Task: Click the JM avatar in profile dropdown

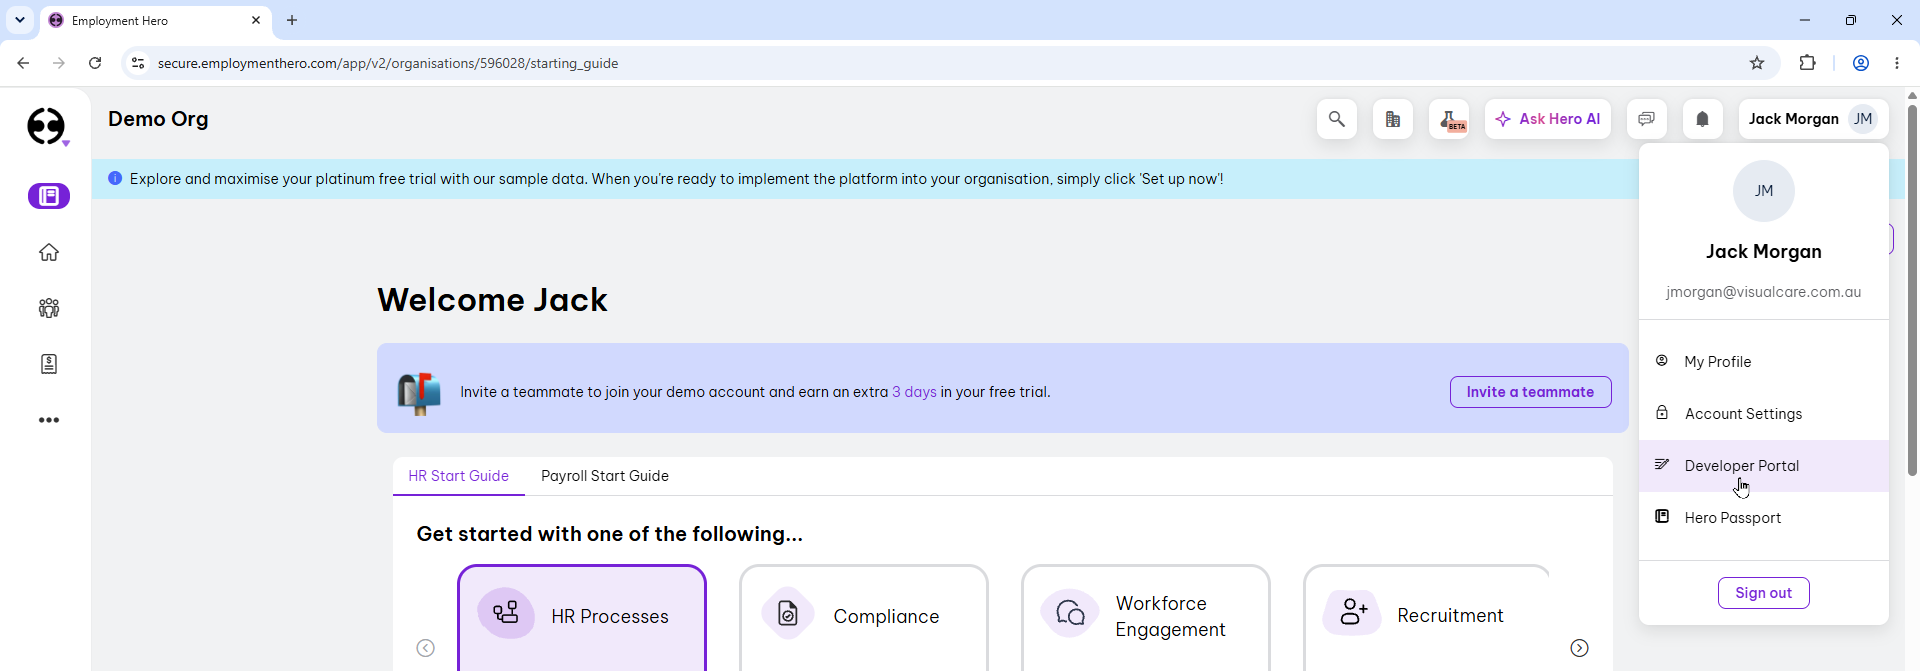Action: 1764,191
